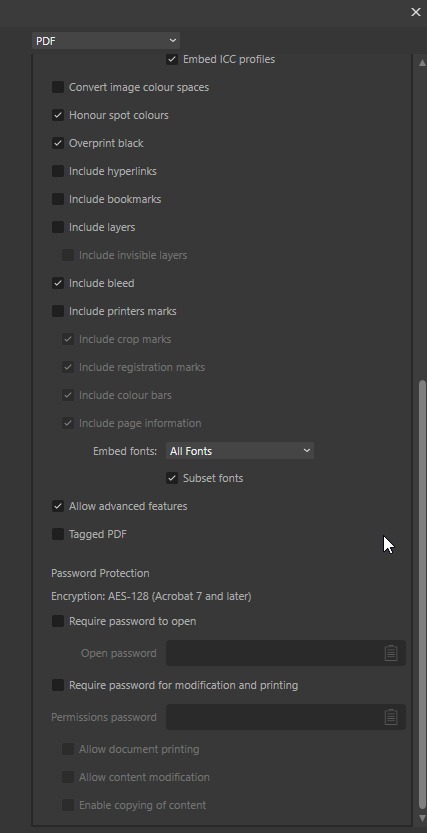
Task: Check Require password for modification and printing
Action: point(58,685)
